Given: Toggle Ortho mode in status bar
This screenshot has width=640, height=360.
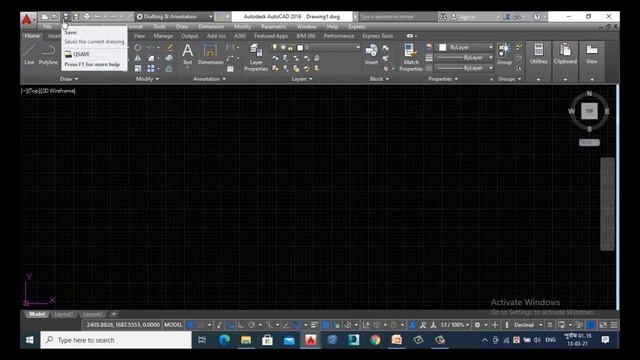Looking at the screenshot, I should (241, 325).
